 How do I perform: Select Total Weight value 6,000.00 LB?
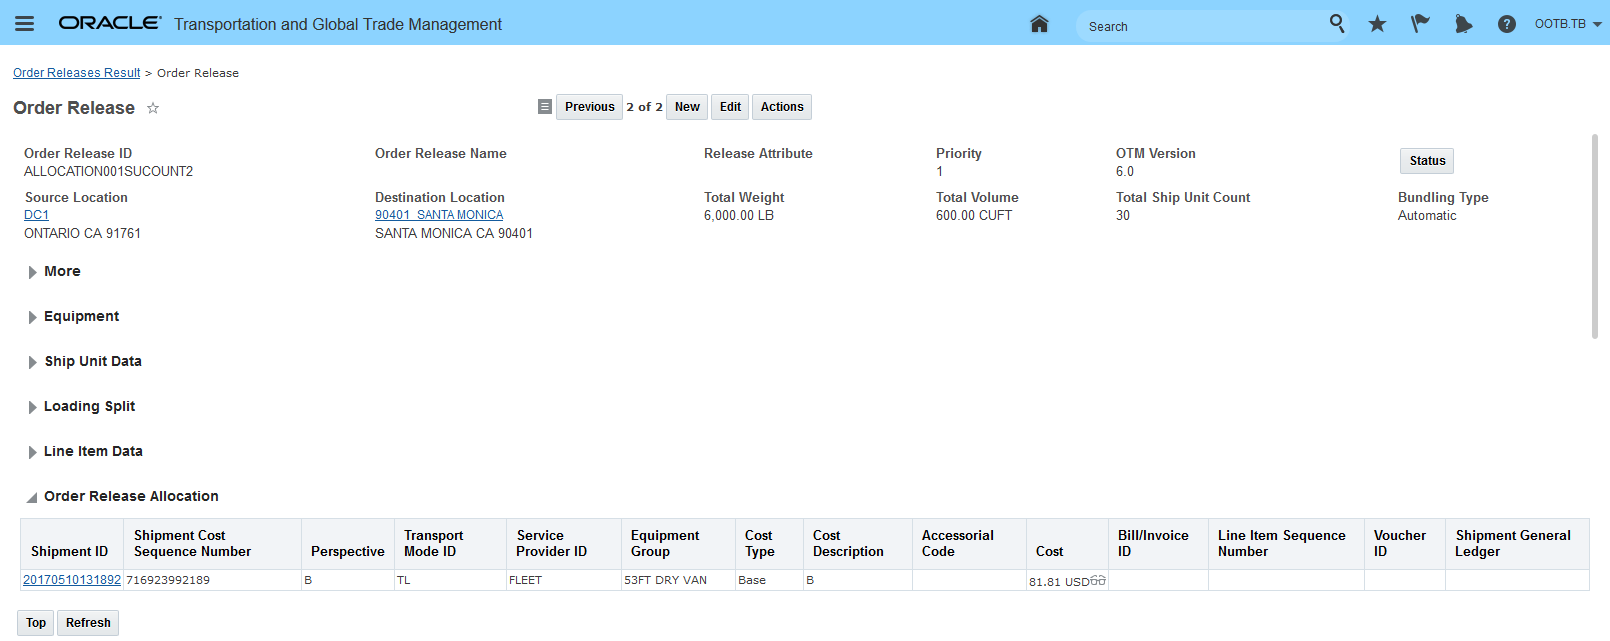[x=739, y=215]
